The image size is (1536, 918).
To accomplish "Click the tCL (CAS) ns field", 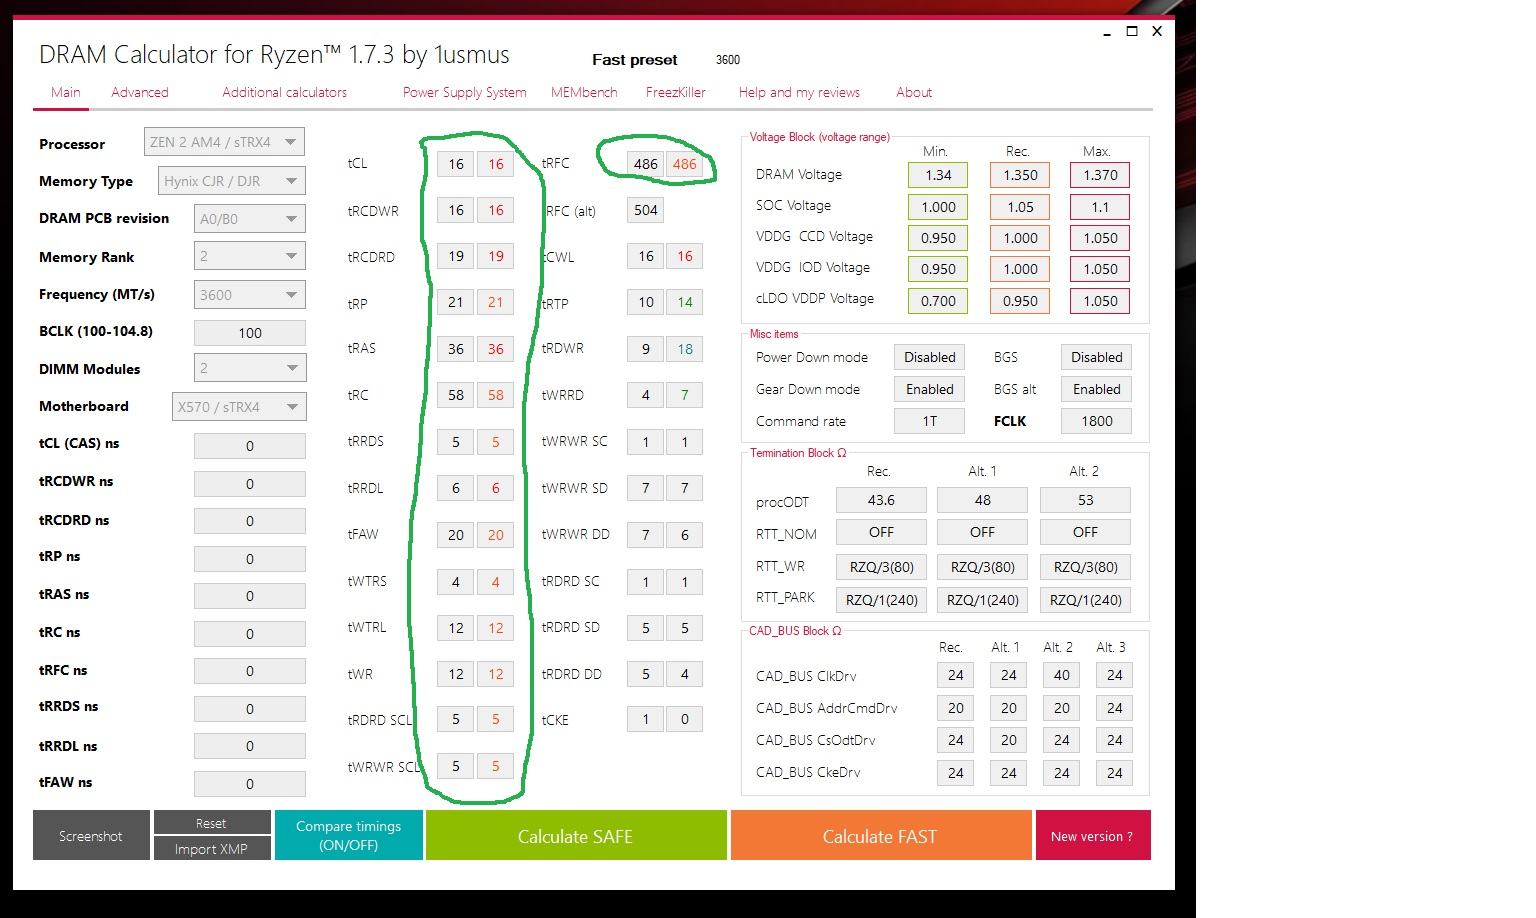I will pos(250,446).
